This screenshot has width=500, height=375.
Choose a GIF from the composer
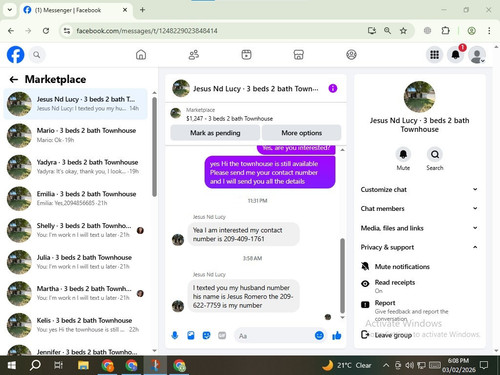coord(222,335)
